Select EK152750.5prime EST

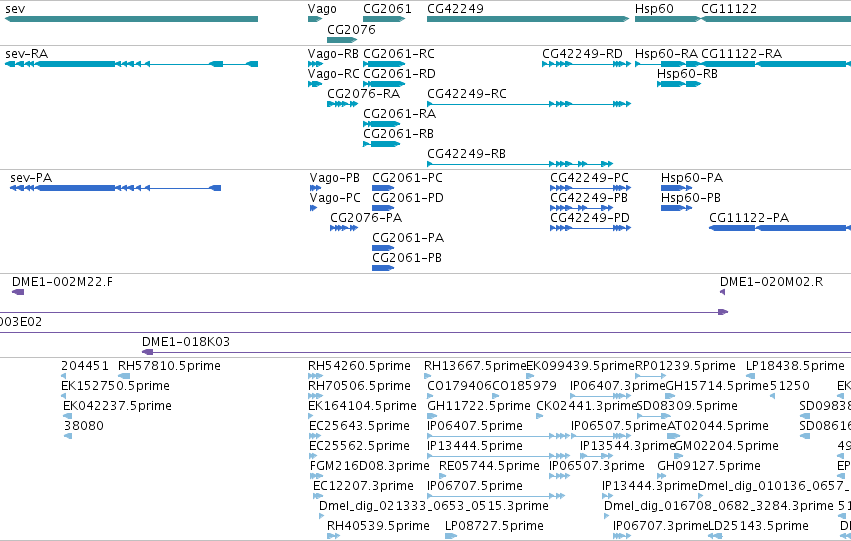[x=63, y=396]
